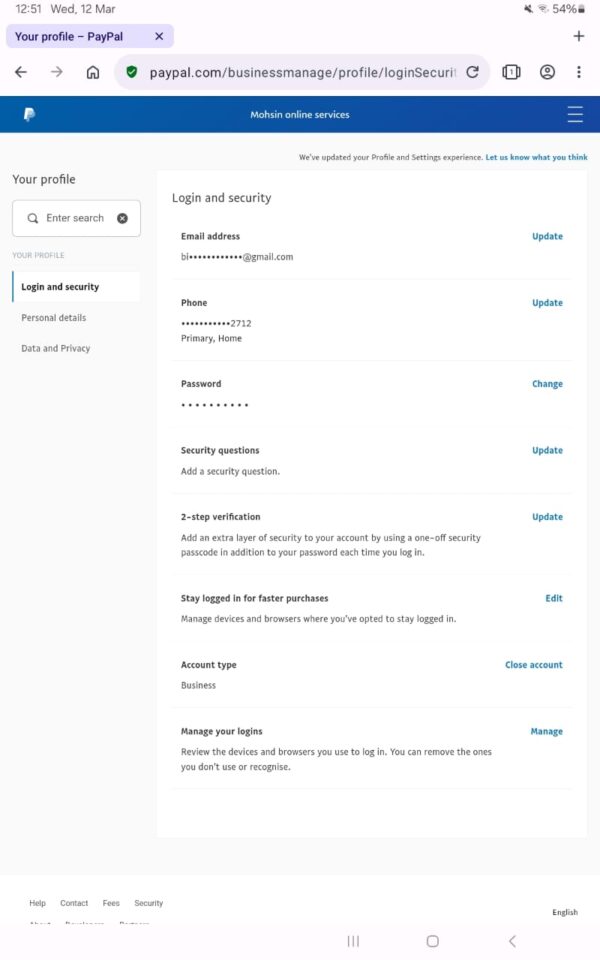Update the email address
The height and width of the screenshot is (960, 600).
click(x=547, y=237)
